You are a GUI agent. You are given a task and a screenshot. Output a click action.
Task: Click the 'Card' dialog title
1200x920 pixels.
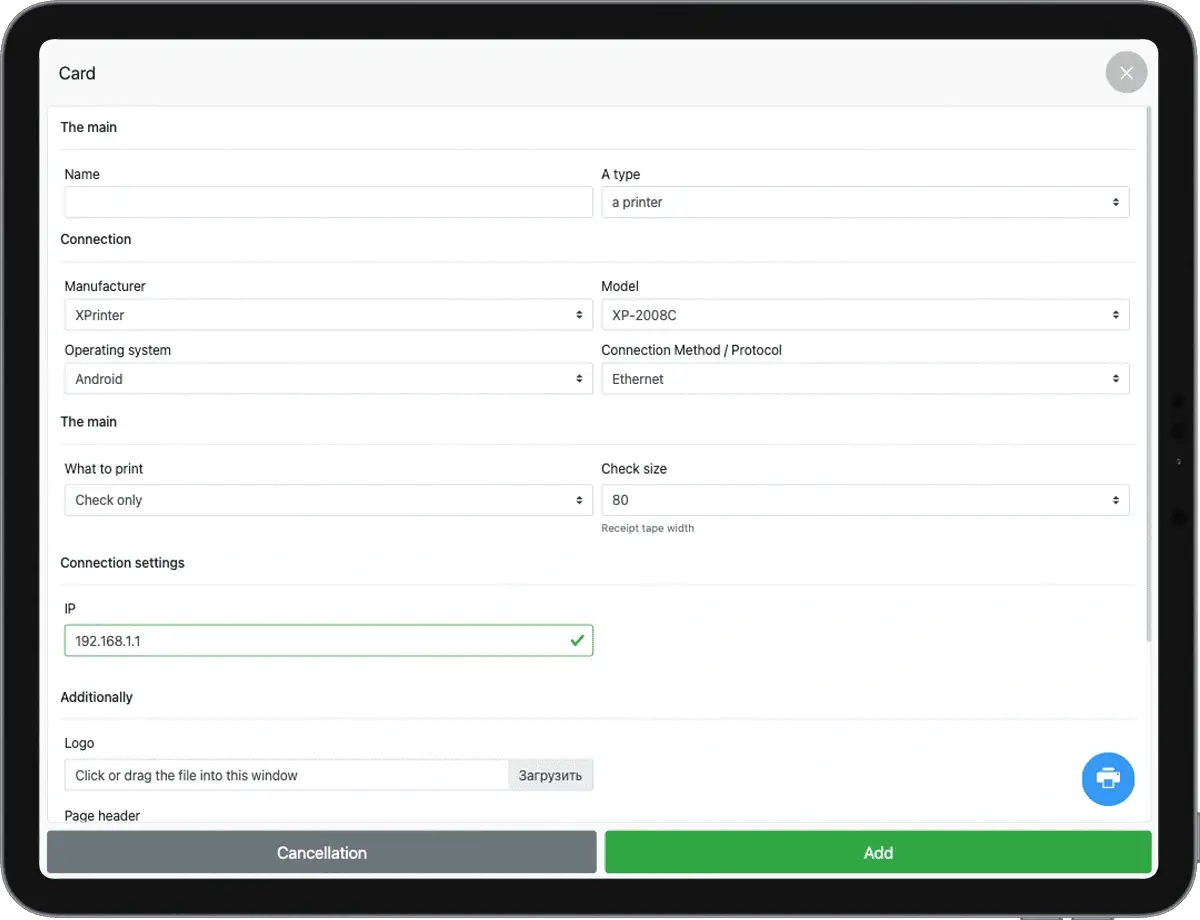(77, 73)
